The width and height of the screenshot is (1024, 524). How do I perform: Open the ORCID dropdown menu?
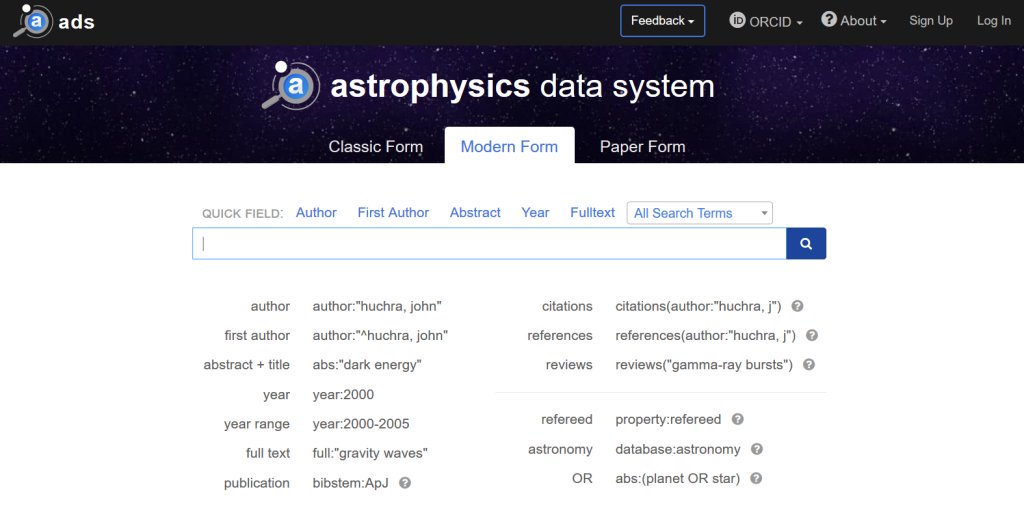tap(766, 21)
